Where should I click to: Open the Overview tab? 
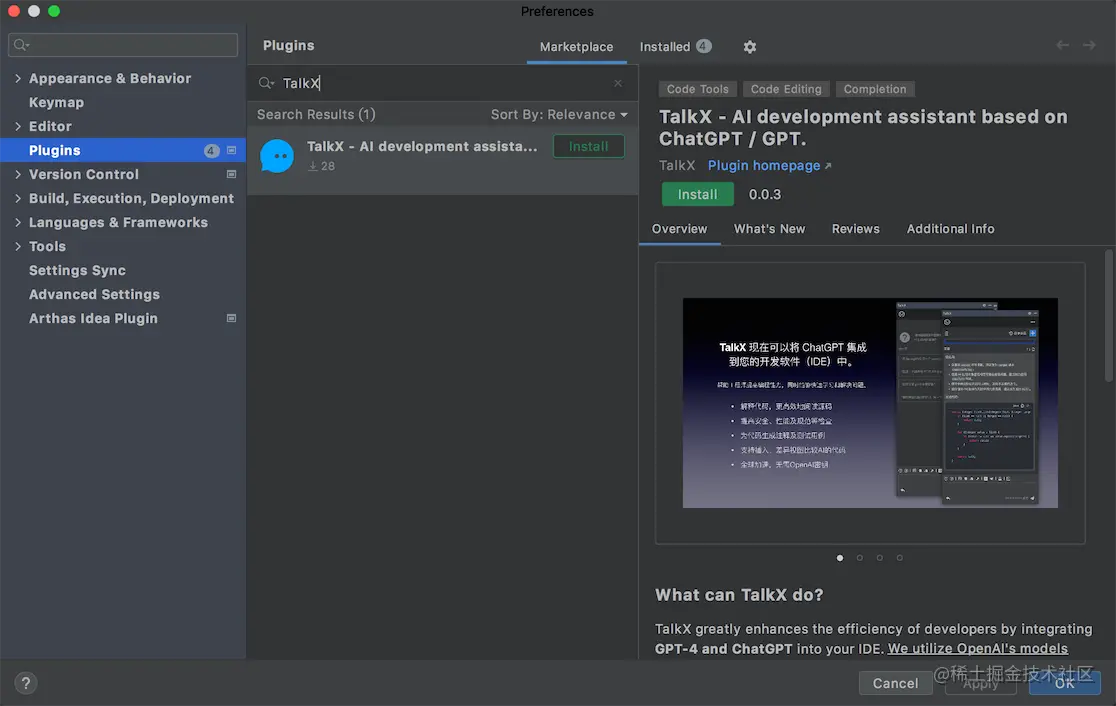tap(679, 228)
